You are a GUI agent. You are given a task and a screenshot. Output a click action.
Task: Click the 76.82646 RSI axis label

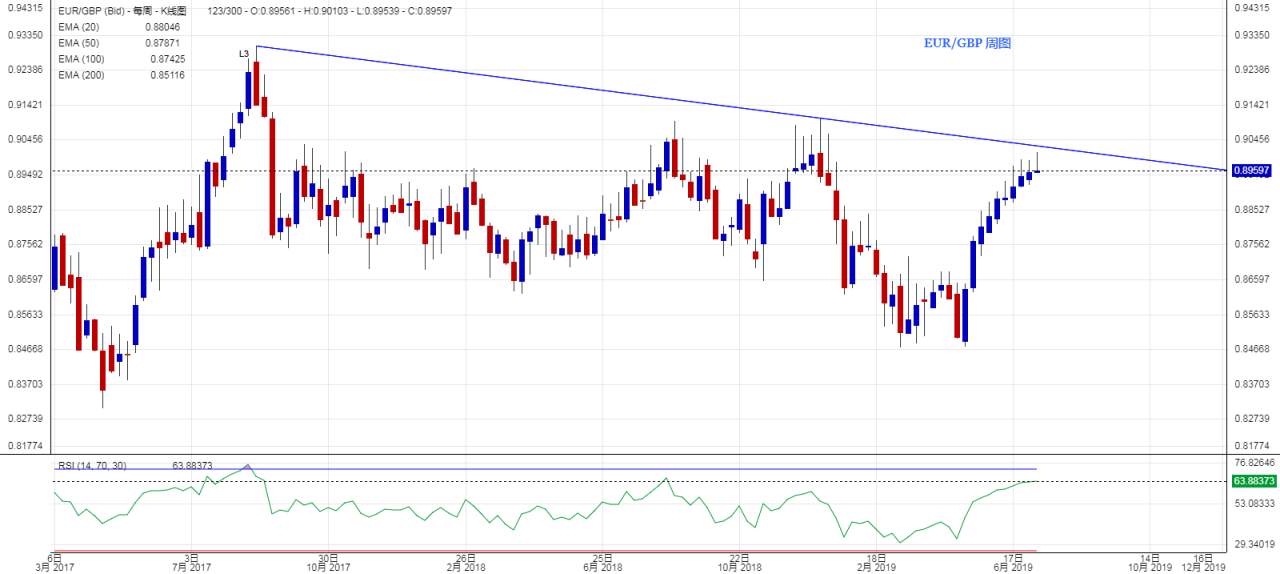[1255, 463]
